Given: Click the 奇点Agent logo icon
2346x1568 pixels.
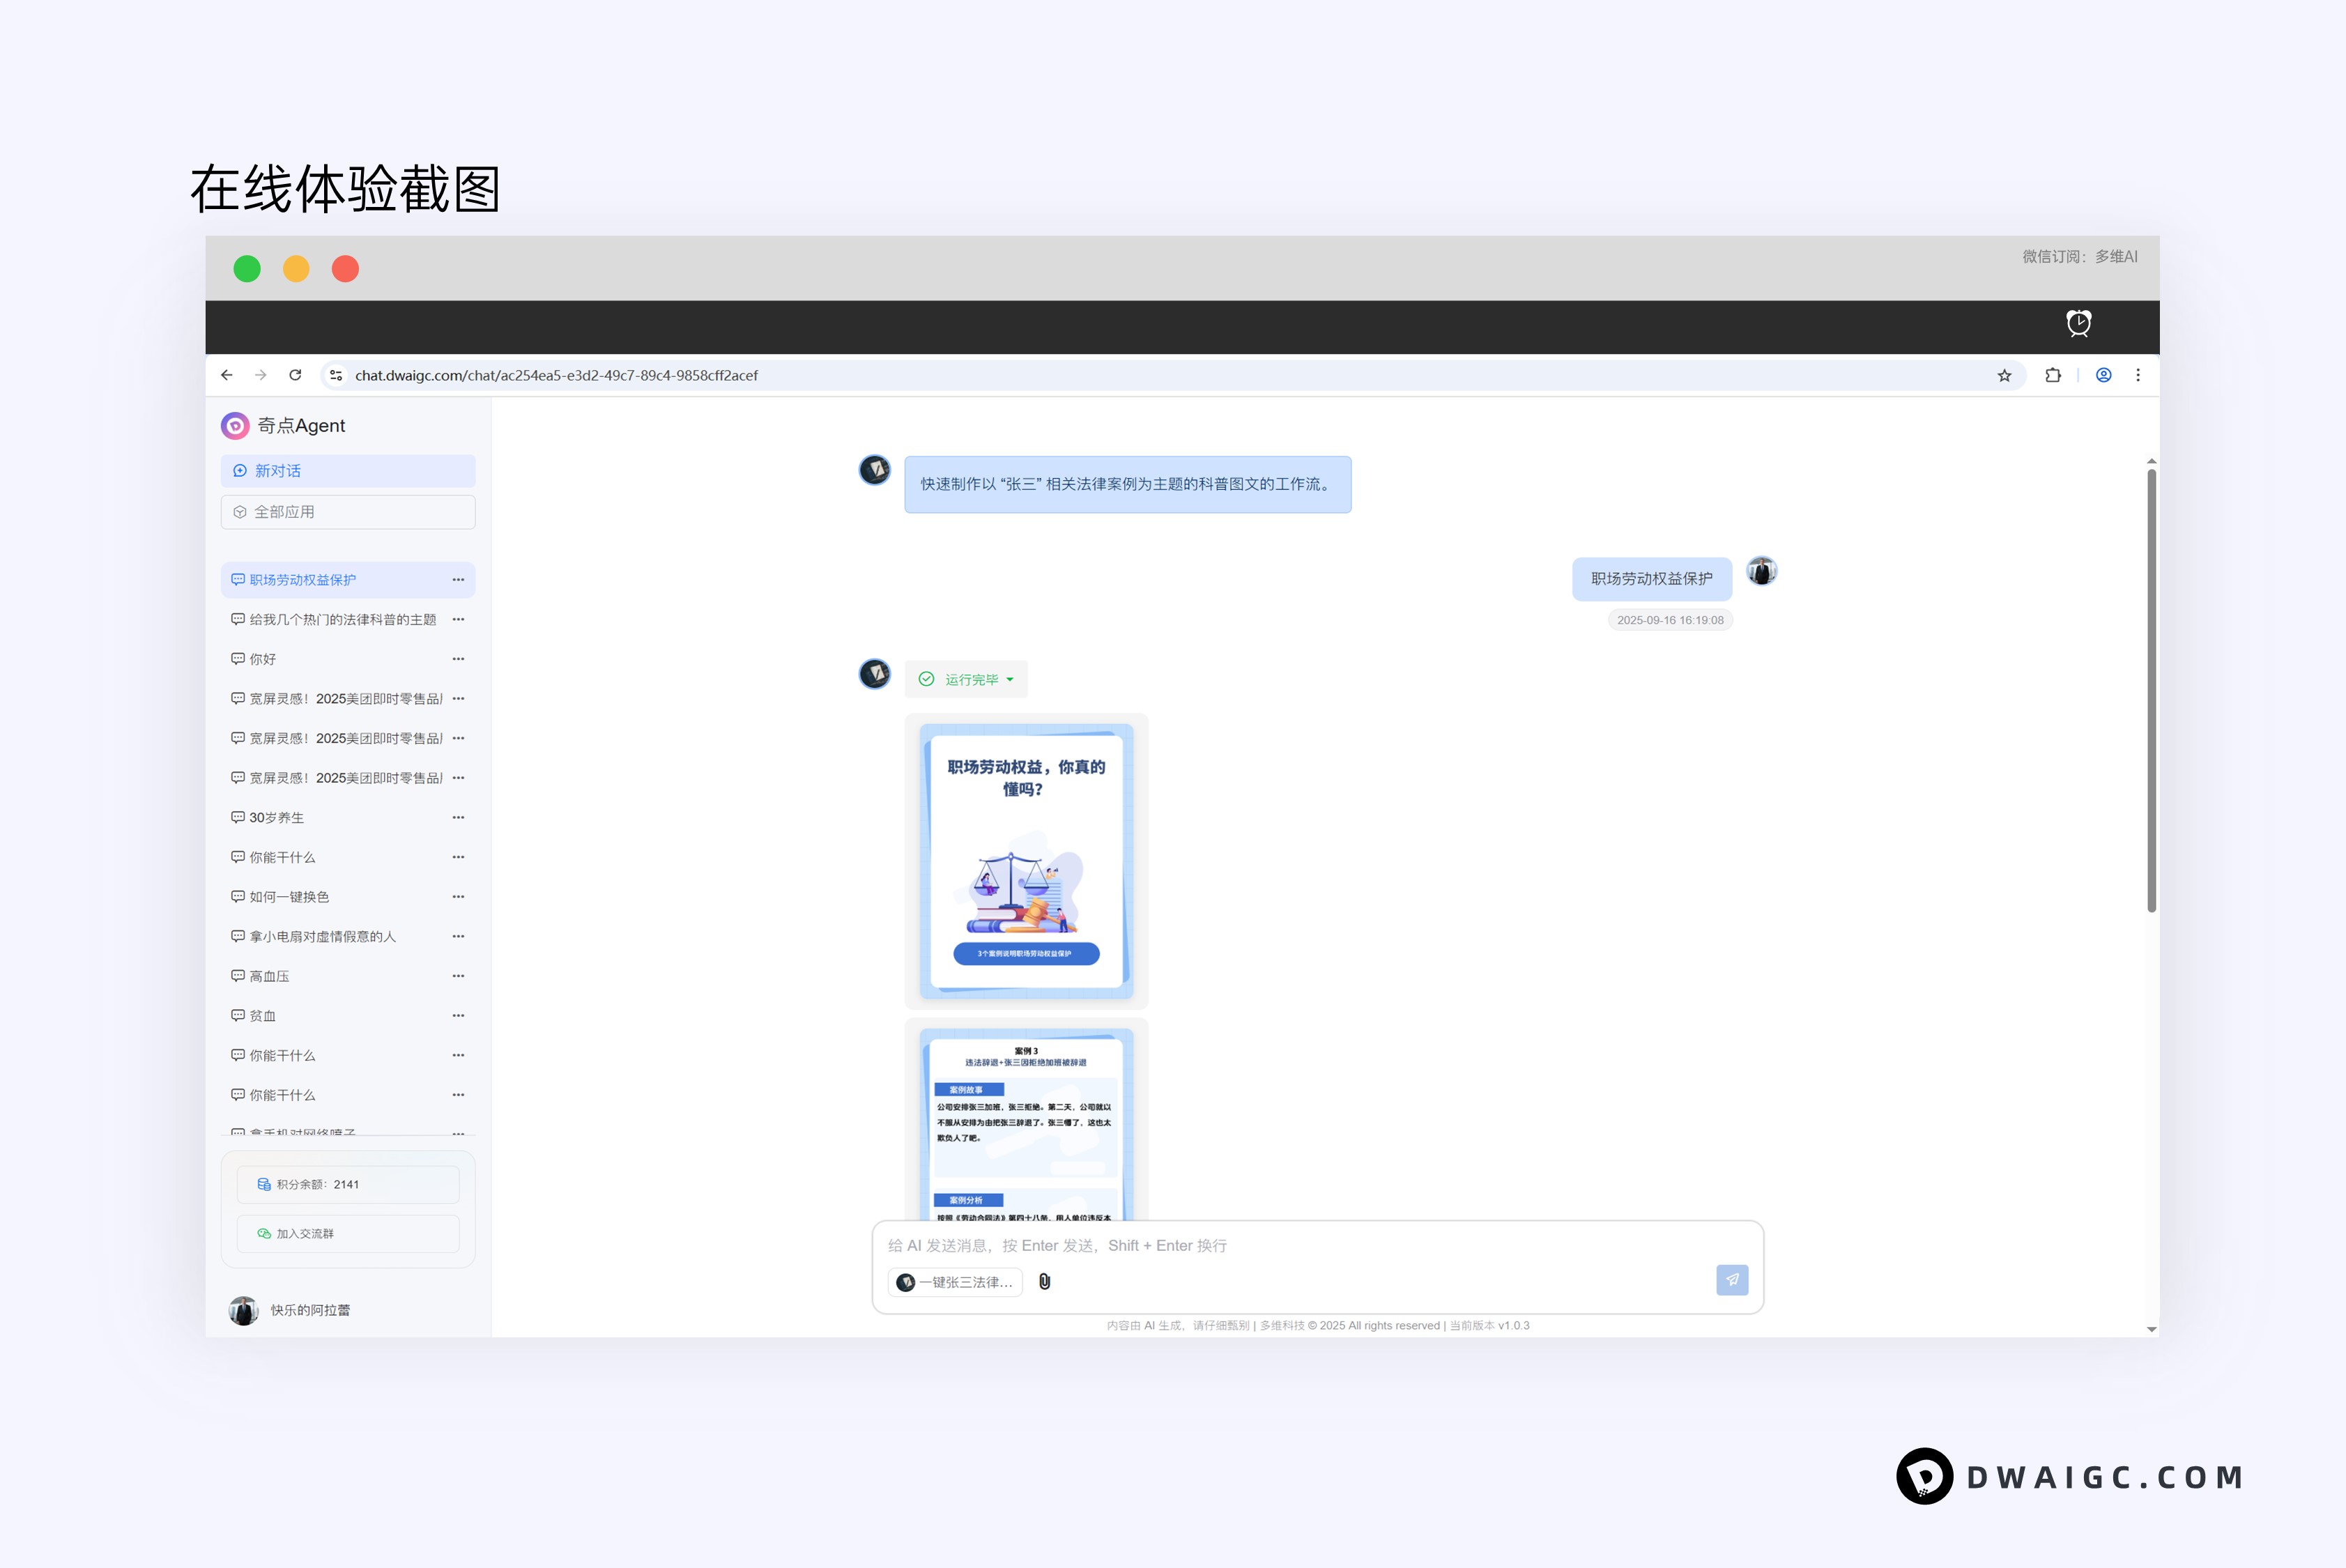Looking at the screenshot, I should click(x=235, y=426).
